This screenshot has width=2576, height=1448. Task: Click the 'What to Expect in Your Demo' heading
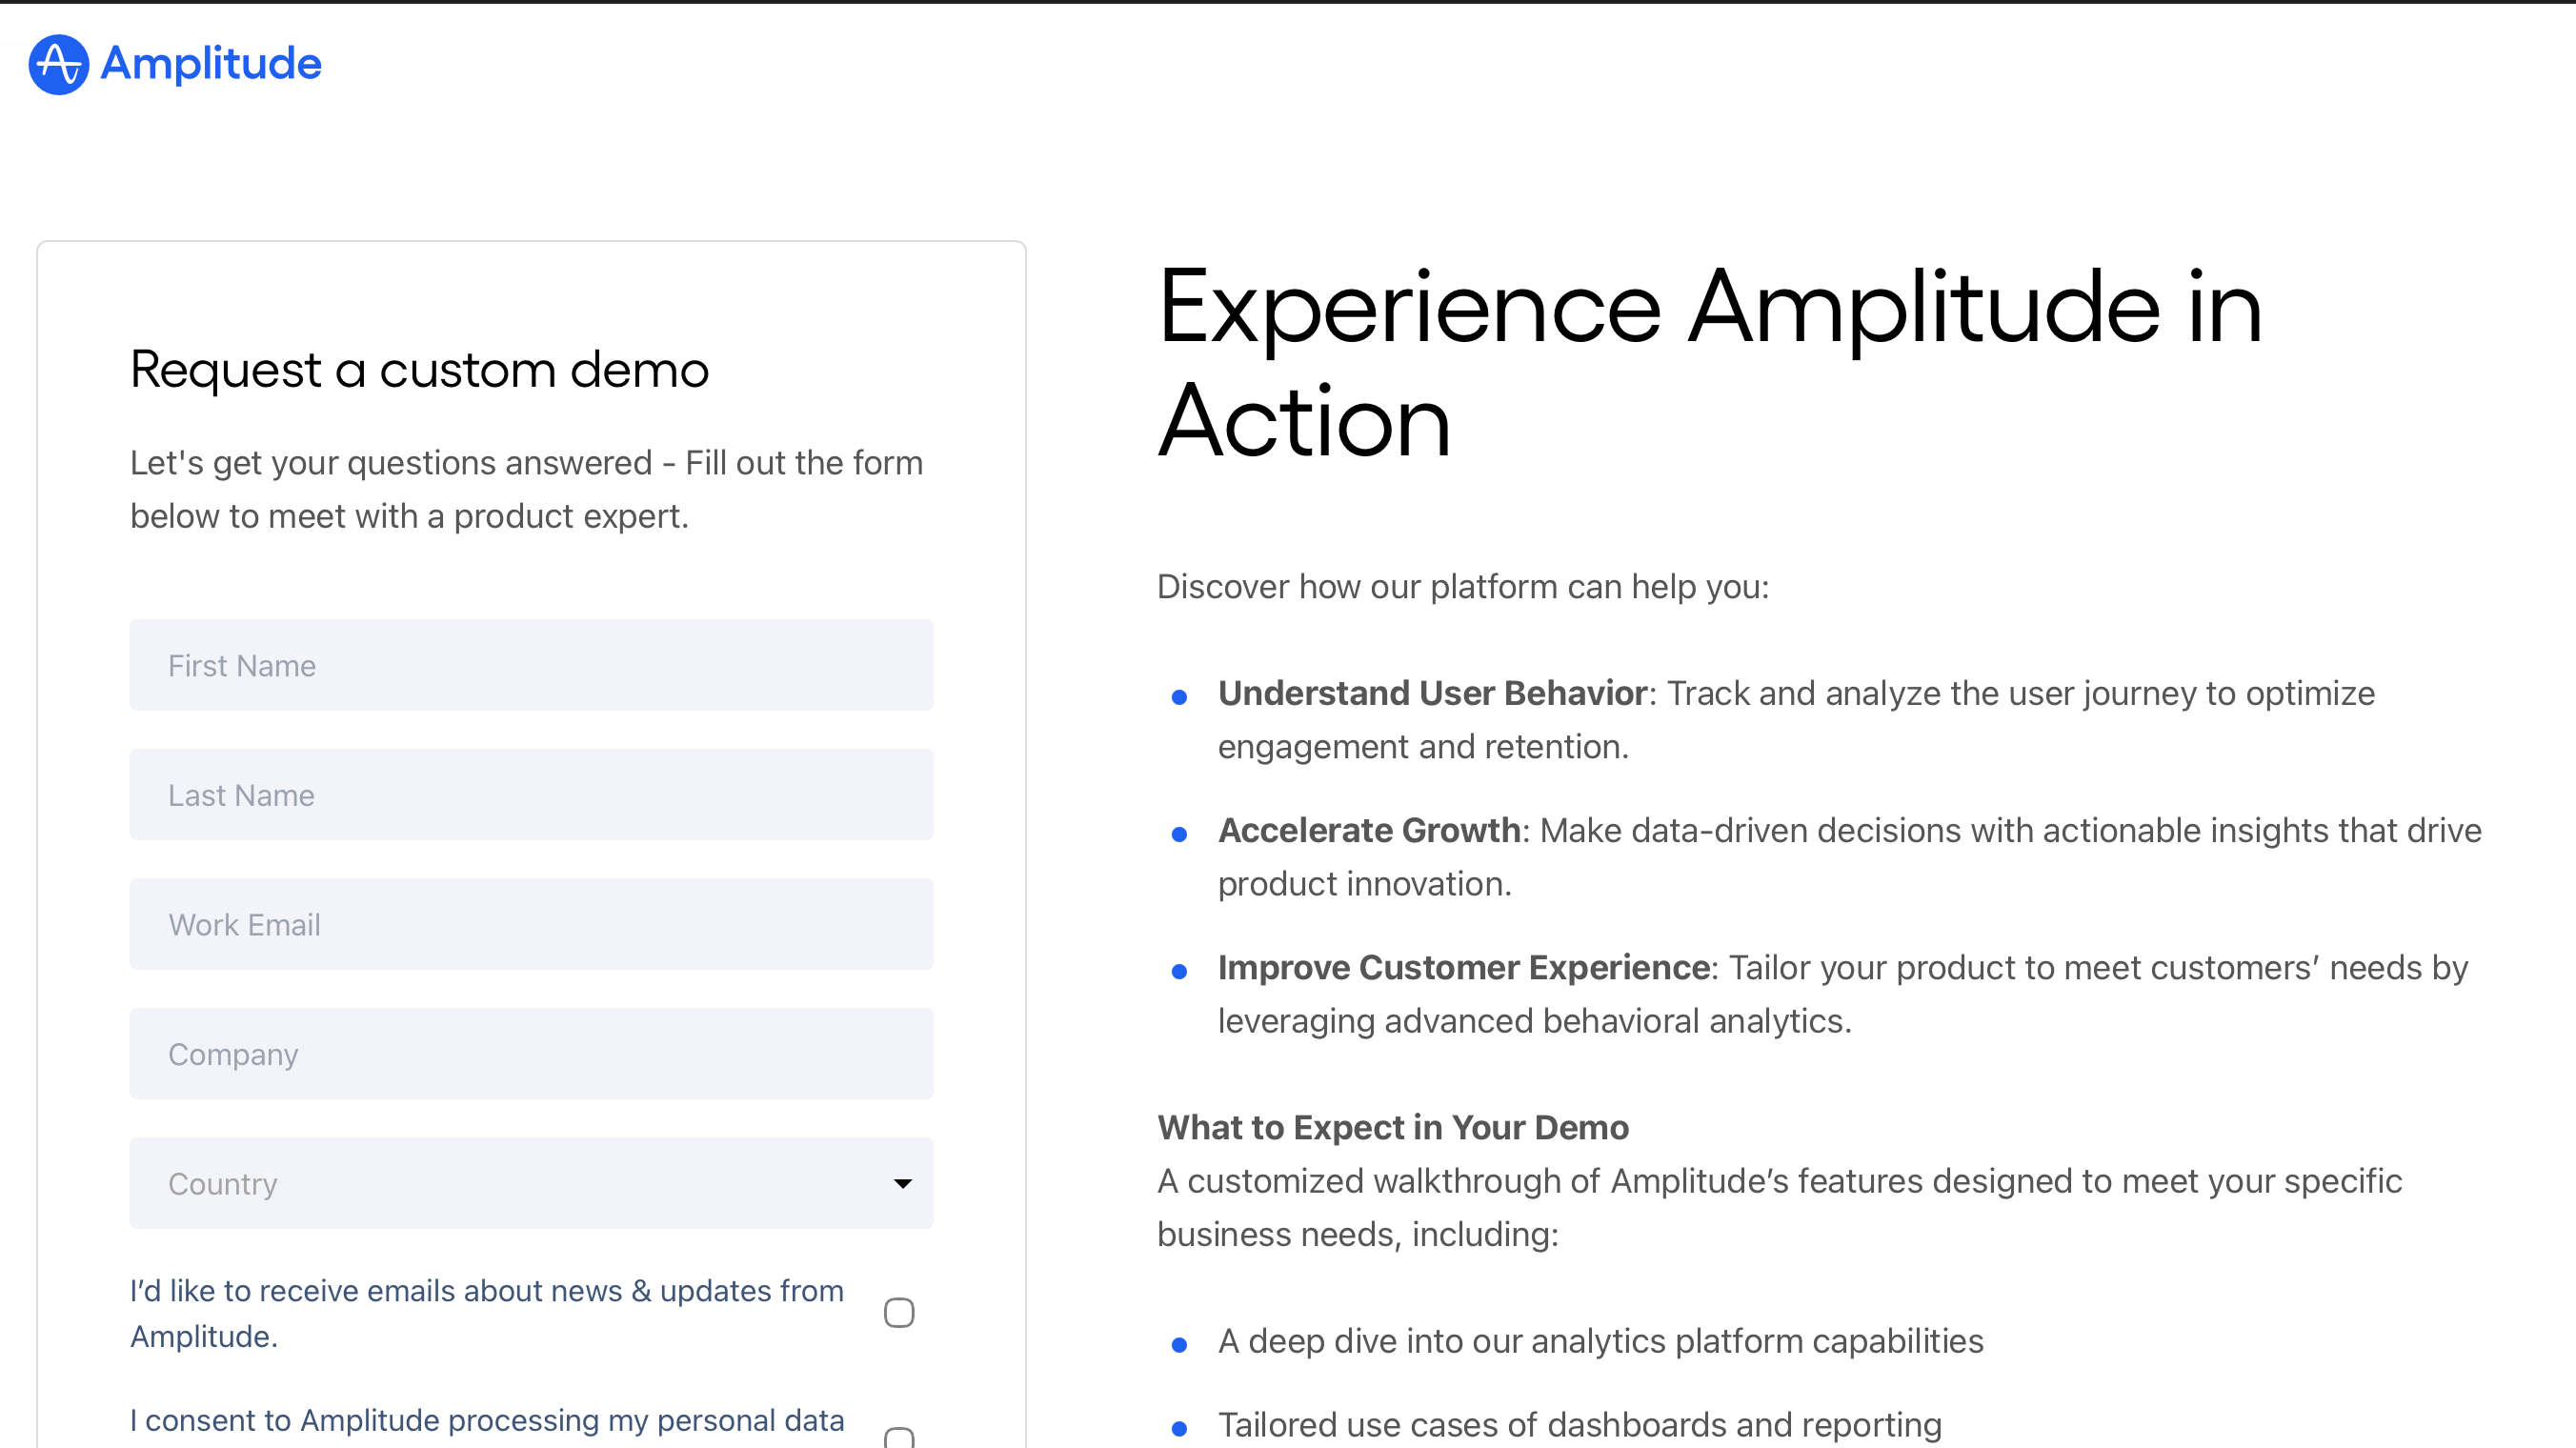tap(1392, 1127)
